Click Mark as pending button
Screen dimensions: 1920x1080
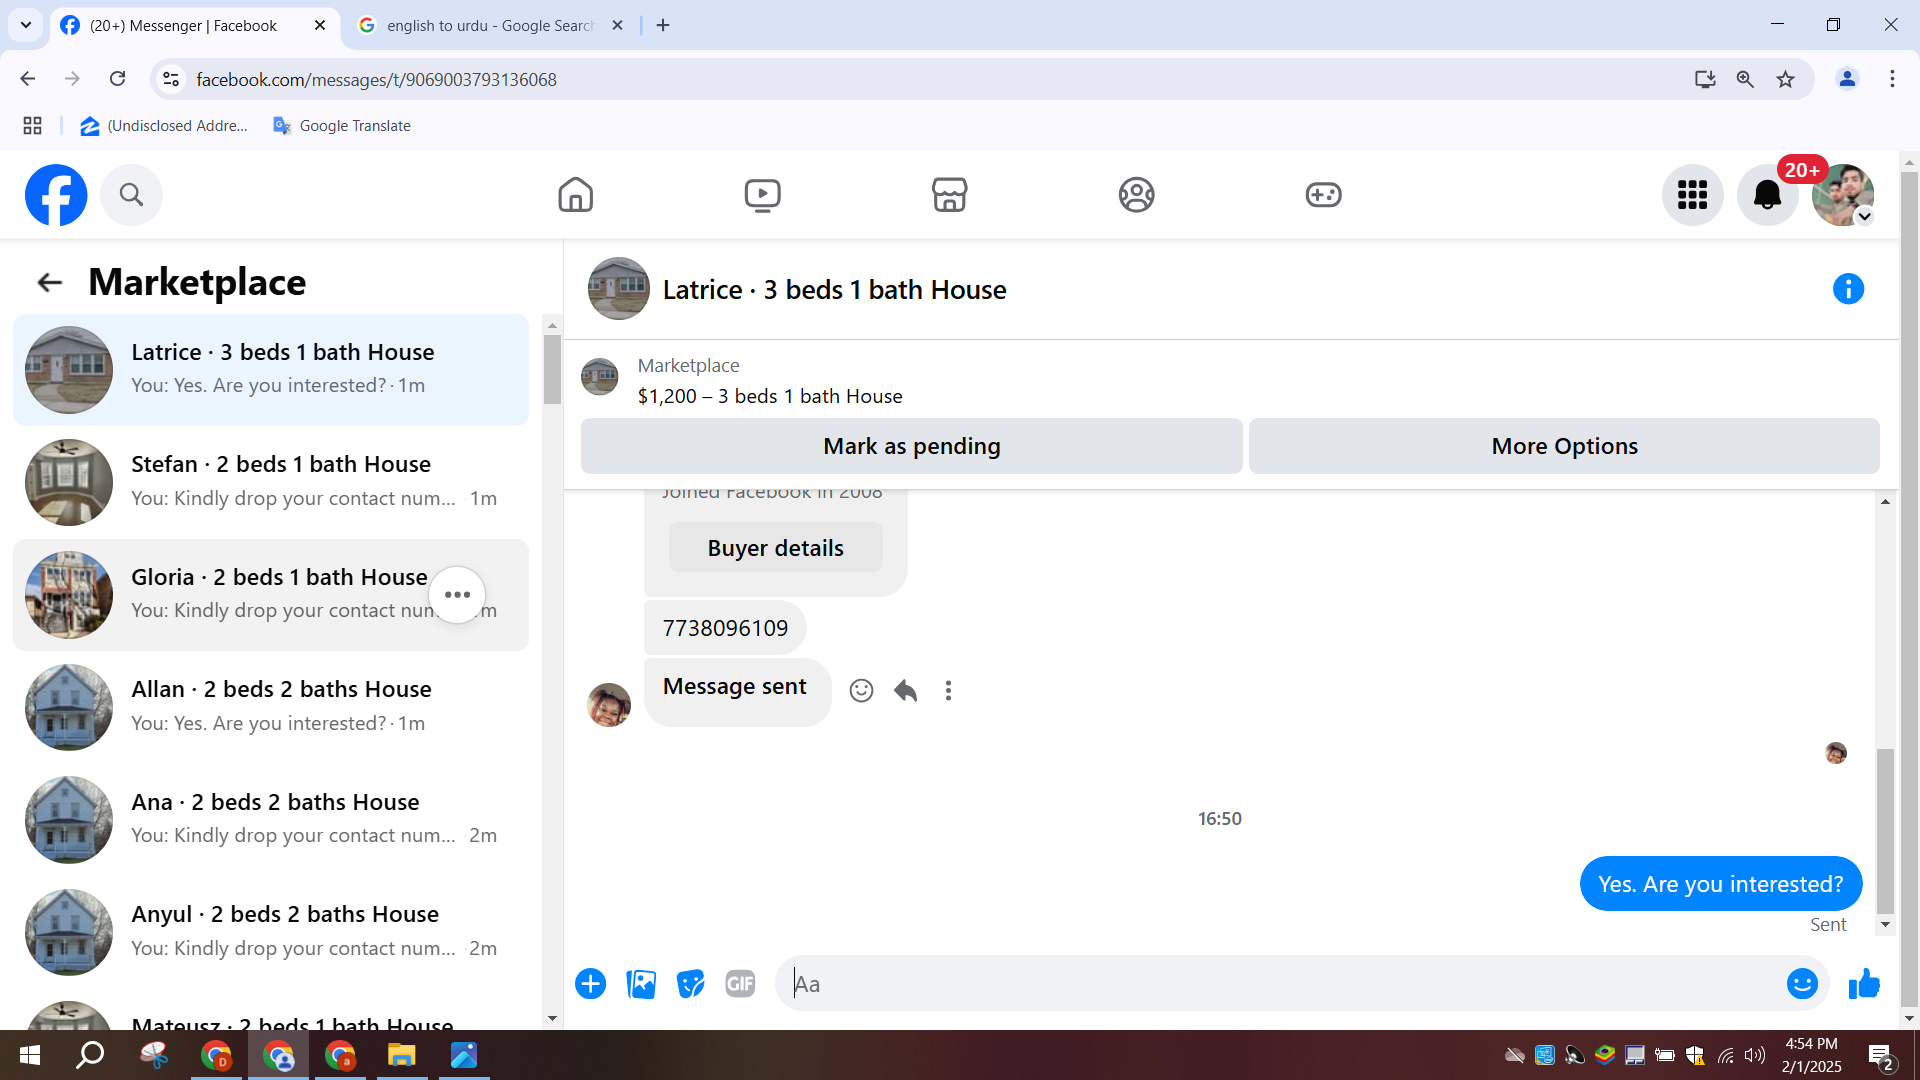[x=911, y=447]
